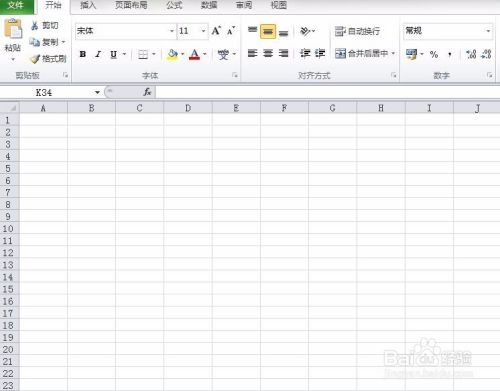Open the font size dropdown

click(203, 31)
